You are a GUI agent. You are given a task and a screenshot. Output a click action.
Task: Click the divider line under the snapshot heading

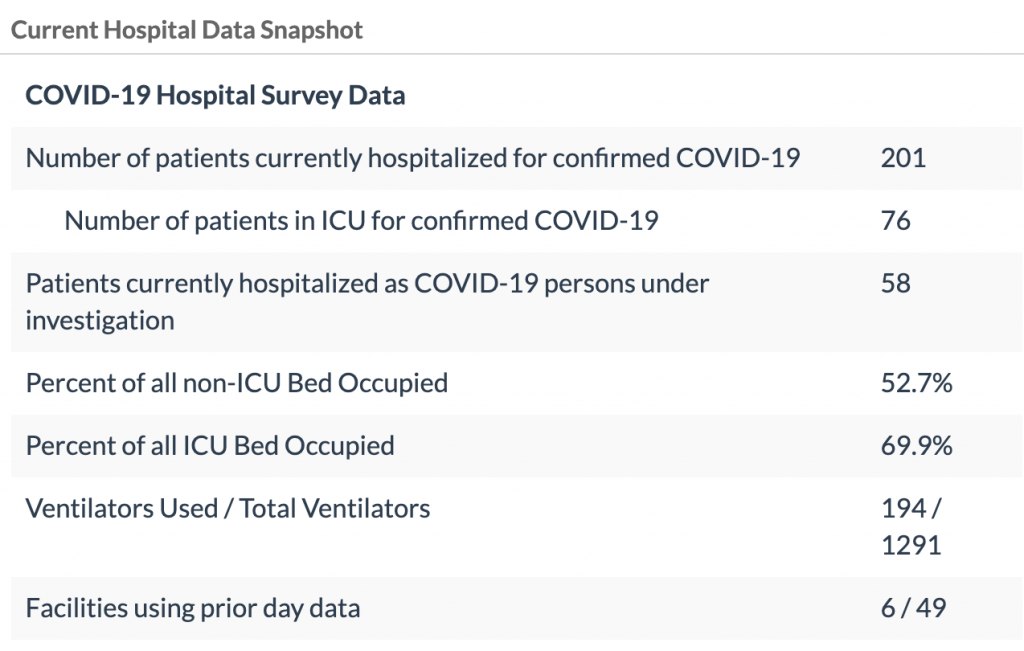pyautogui.click(x=512, y=53)
